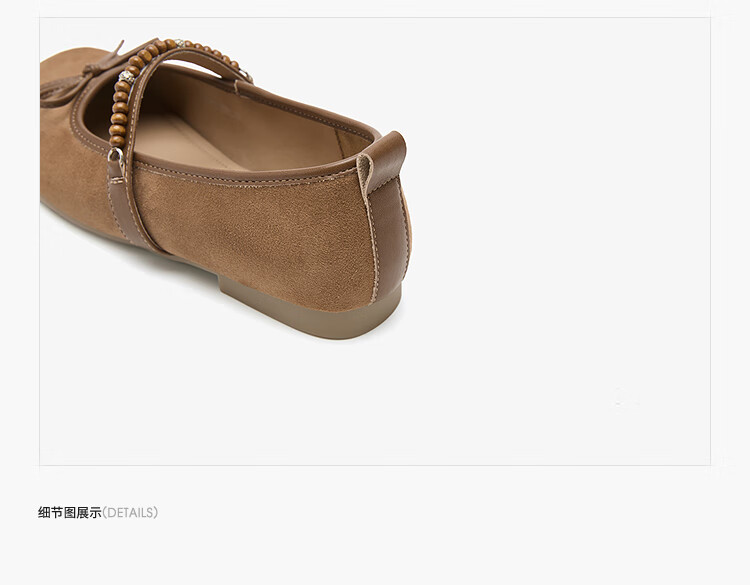Click the low block heel of the sole

311,310
